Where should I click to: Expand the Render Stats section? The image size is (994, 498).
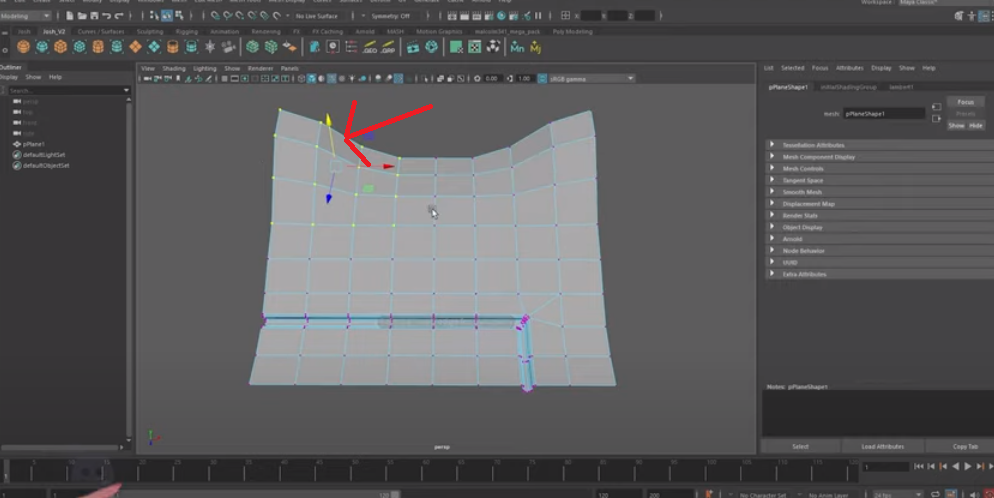pos(799,215)
